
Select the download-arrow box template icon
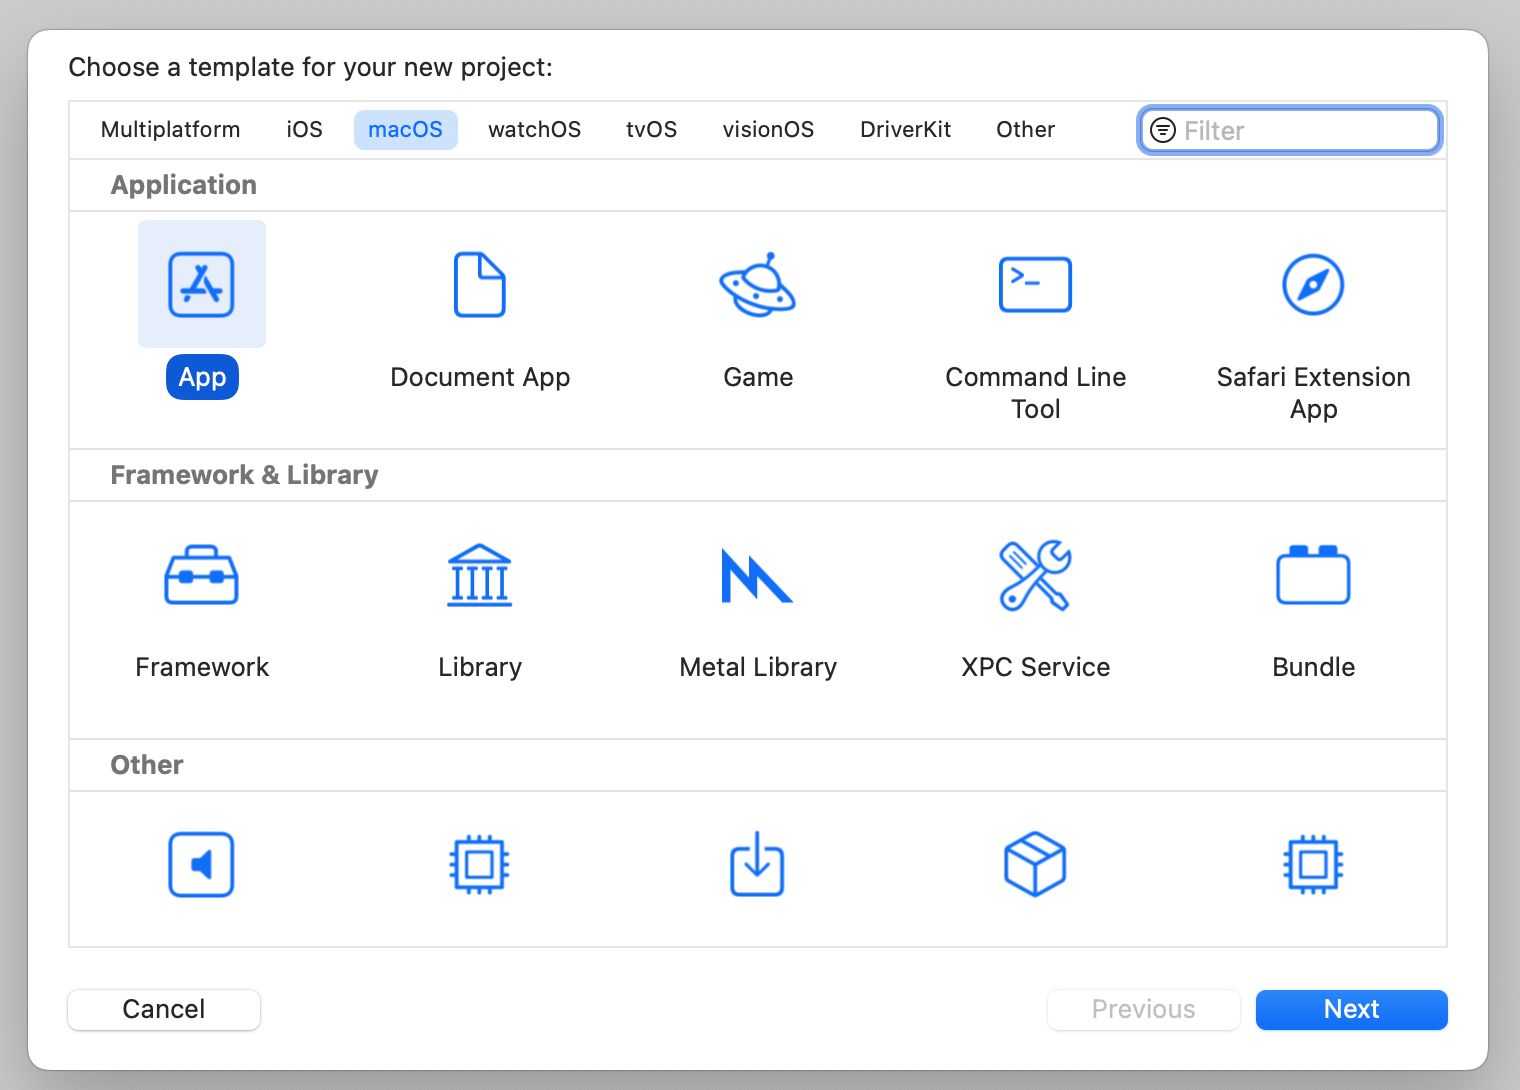click(758, 864)
